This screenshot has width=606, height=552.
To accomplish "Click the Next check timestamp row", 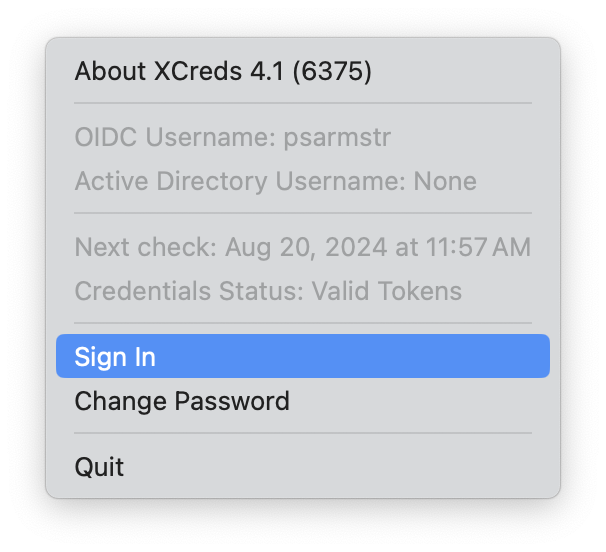I will coord(302,247).
